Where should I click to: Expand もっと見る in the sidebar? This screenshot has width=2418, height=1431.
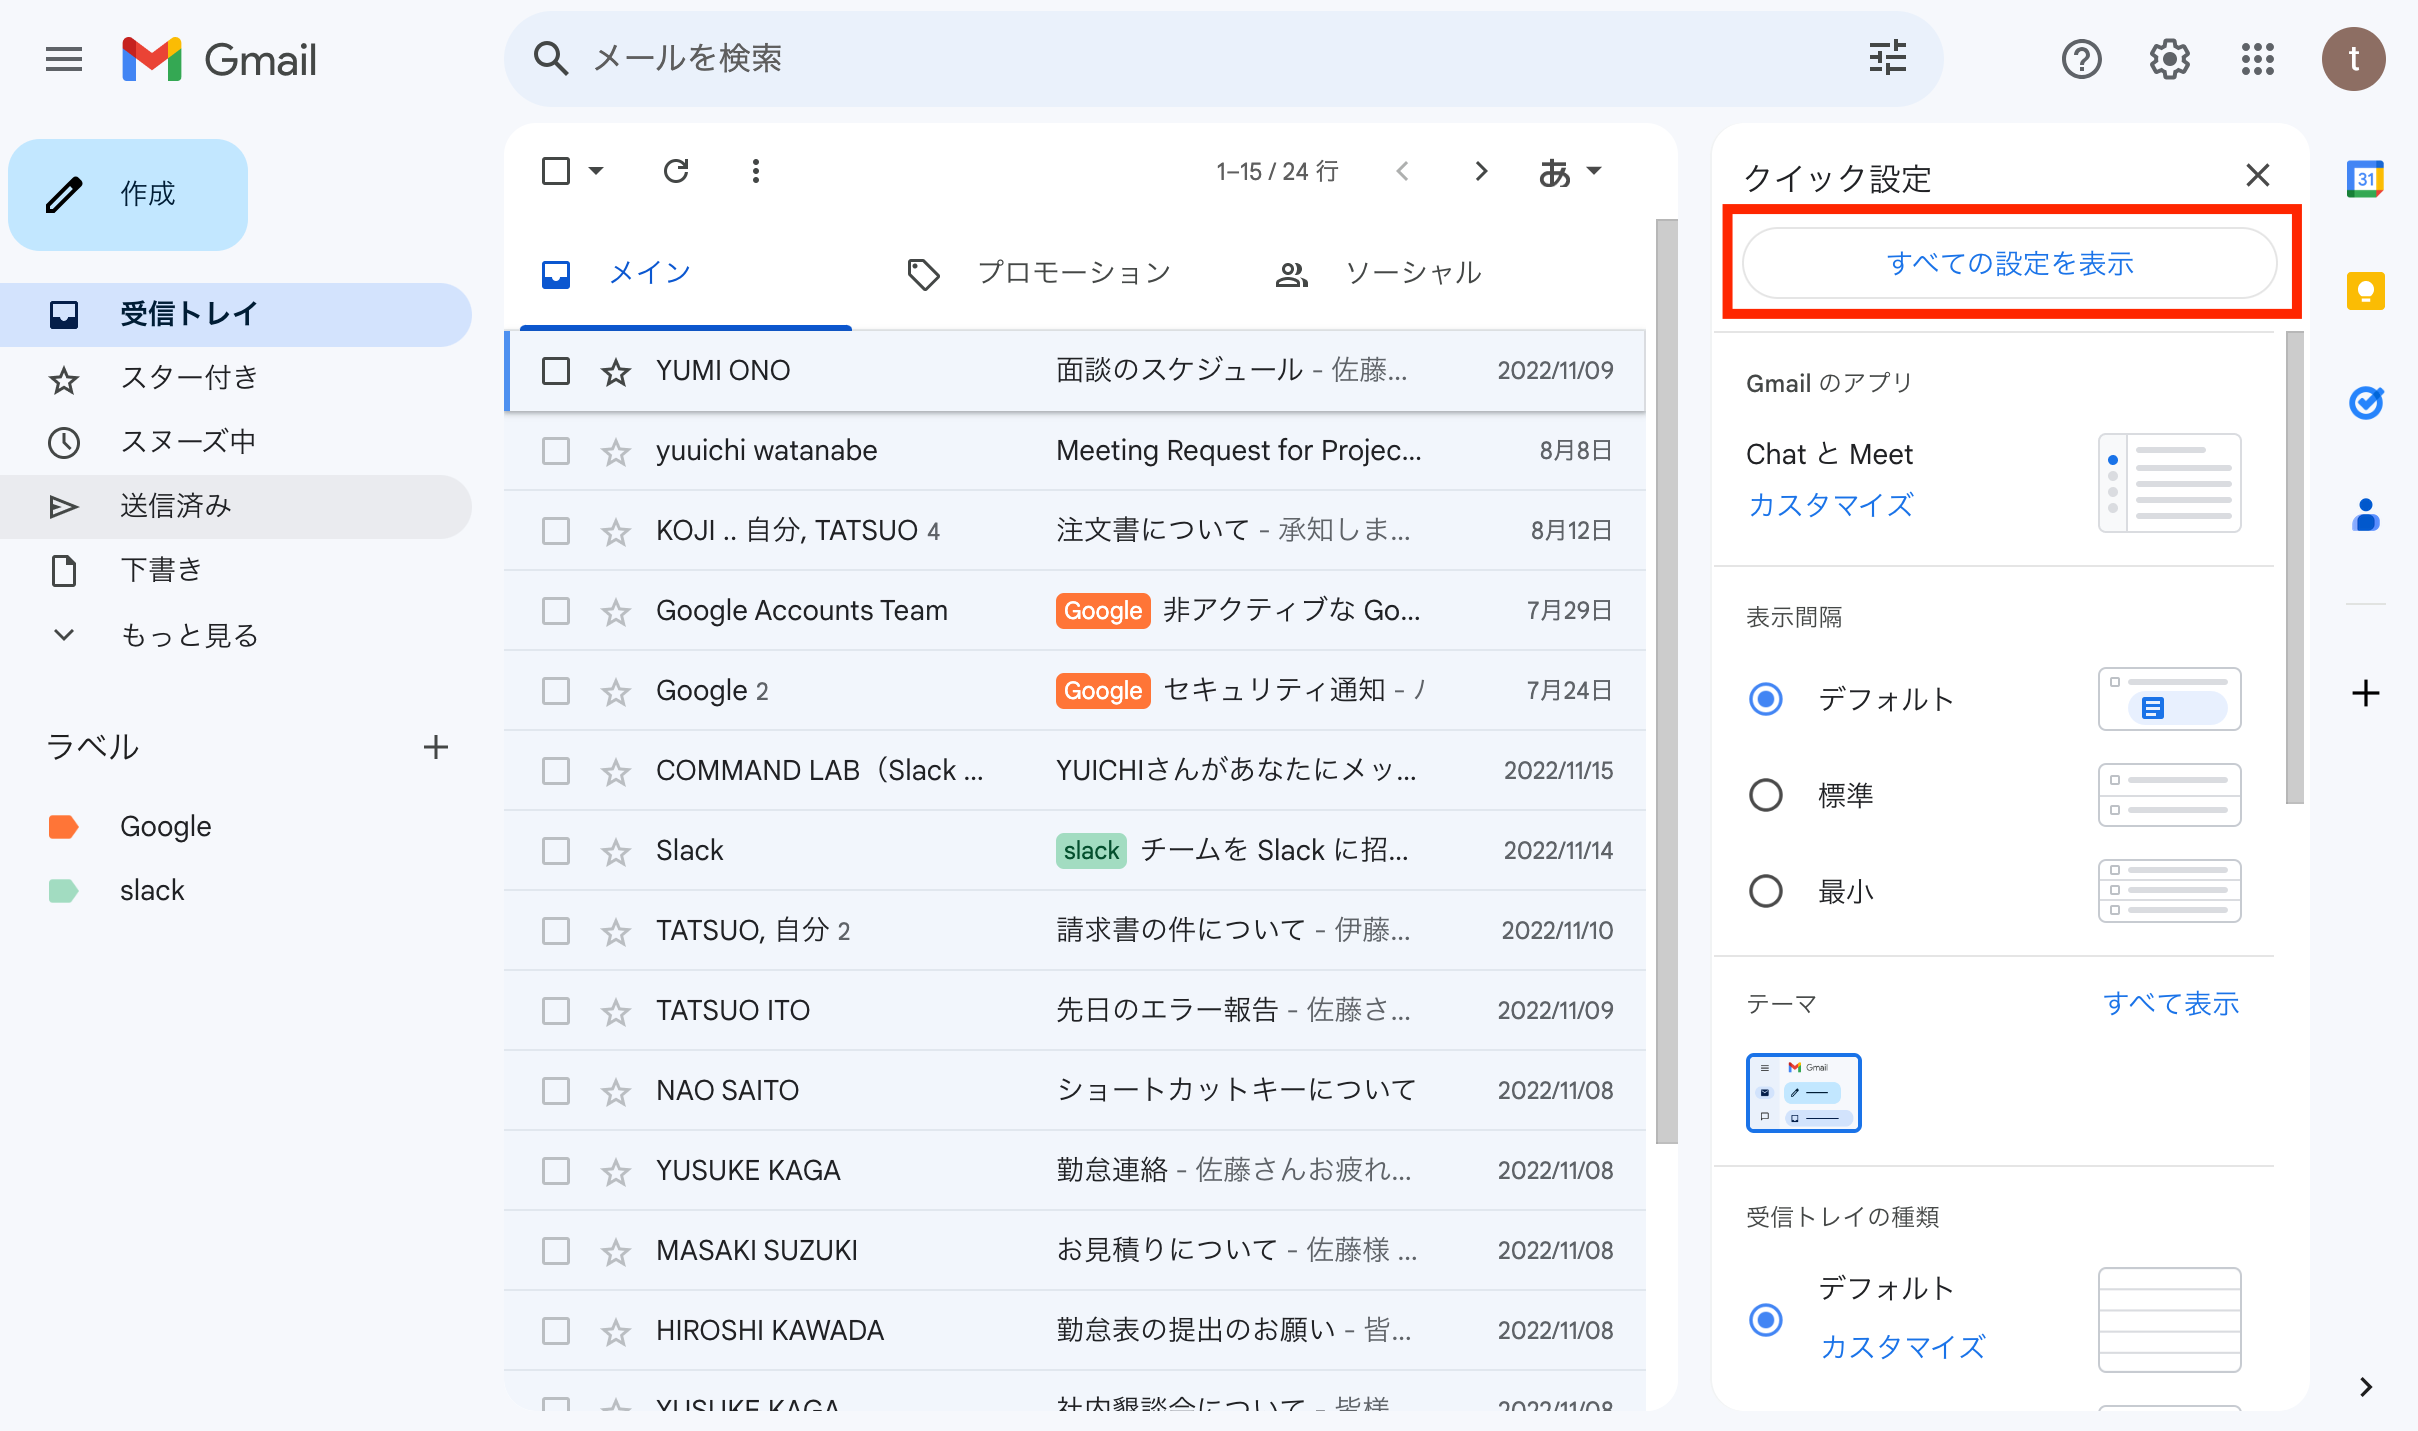pos(188,635)
